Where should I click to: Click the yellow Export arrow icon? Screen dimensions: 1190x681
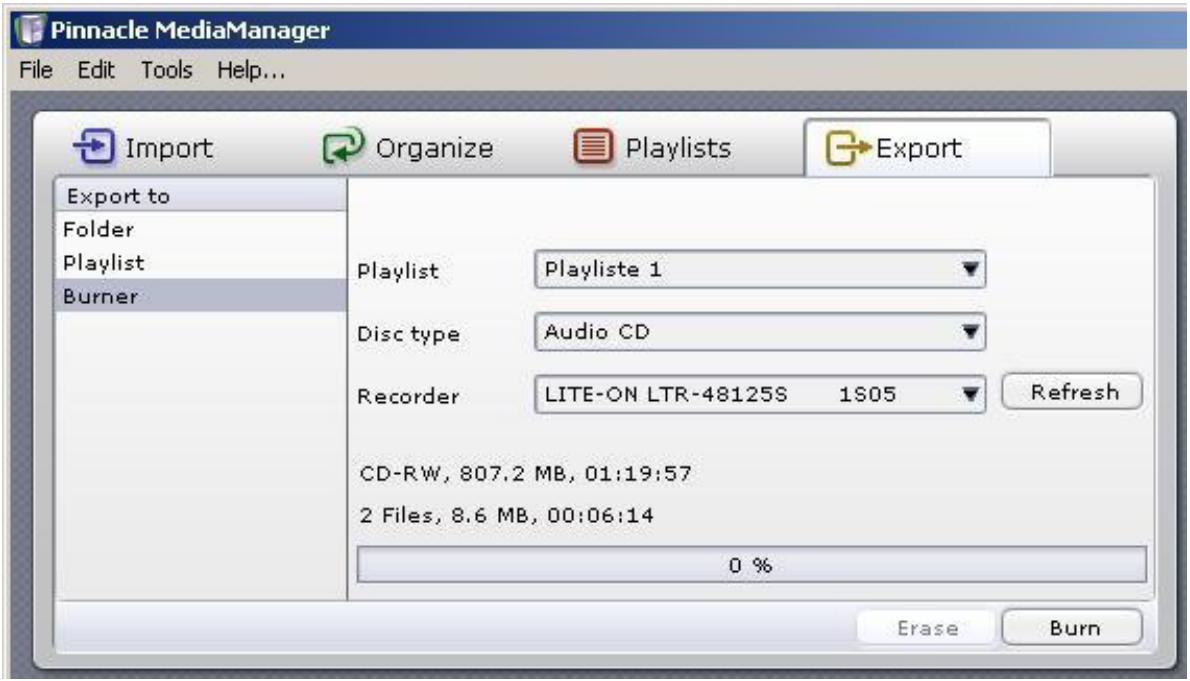coord(847,147)
